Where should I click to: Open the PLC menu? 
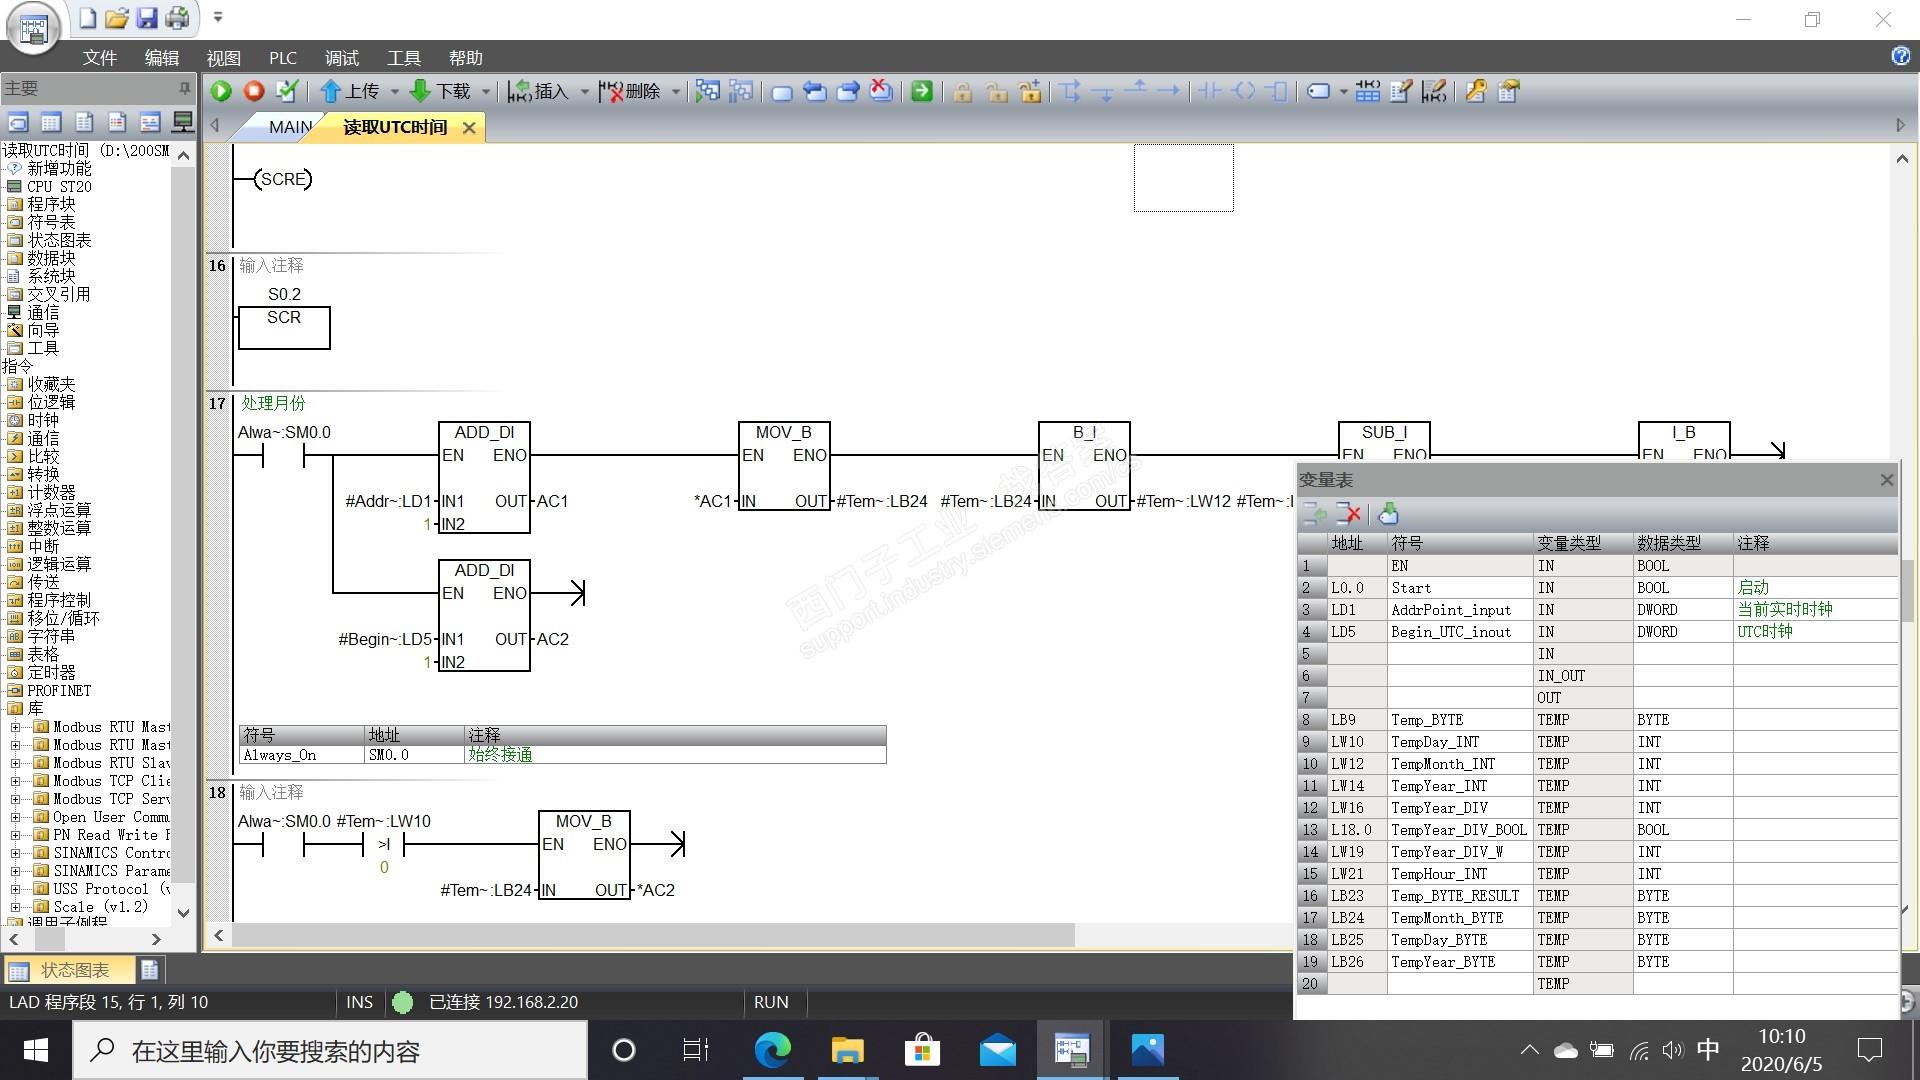tap(282, 58)
